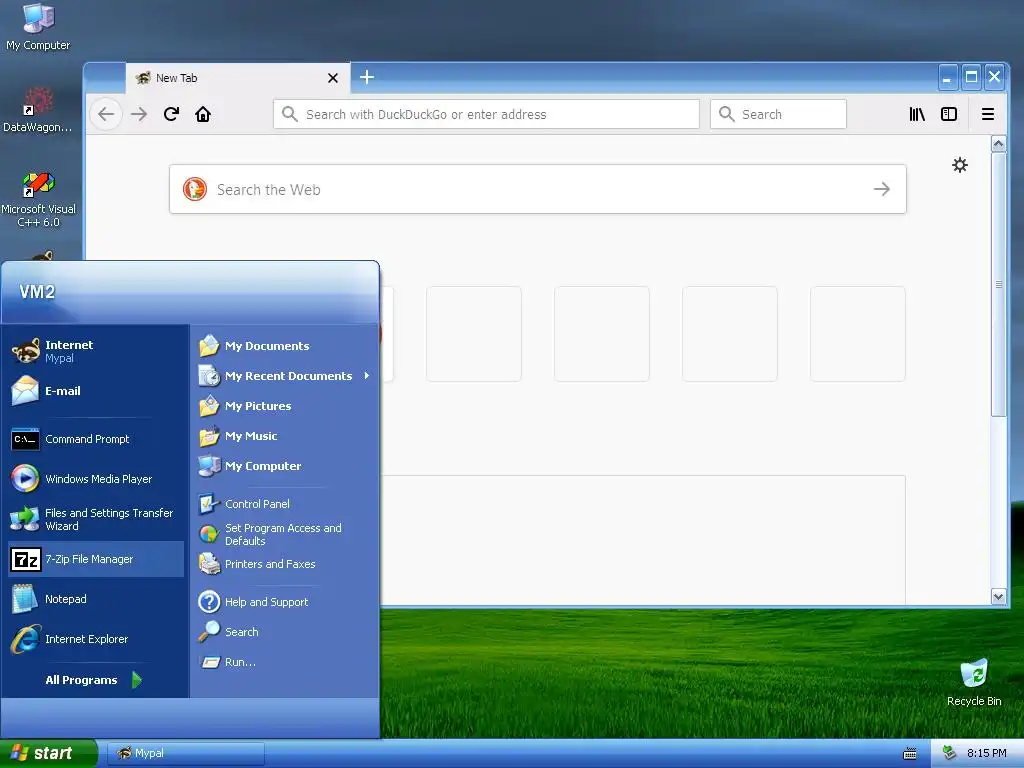The height and width of the screenshot is (768, 1024).
Task: Click the Internet Explorer icon
Action: (25, 639)
